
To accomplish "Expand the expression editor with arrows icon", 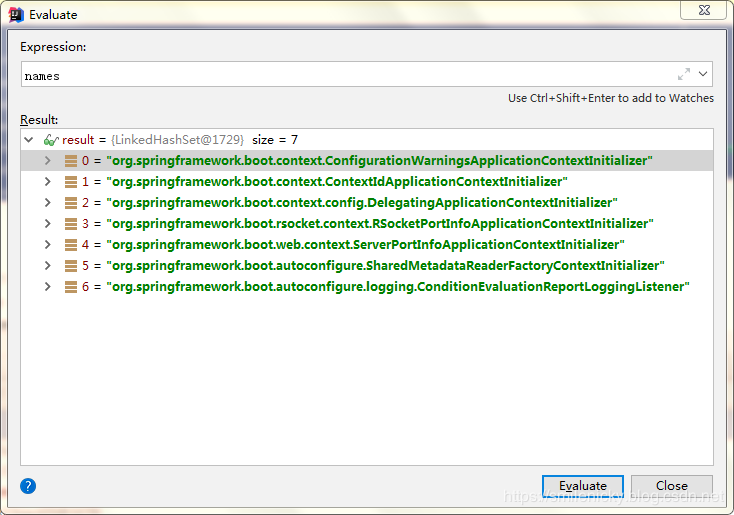I will click(683, 74).
